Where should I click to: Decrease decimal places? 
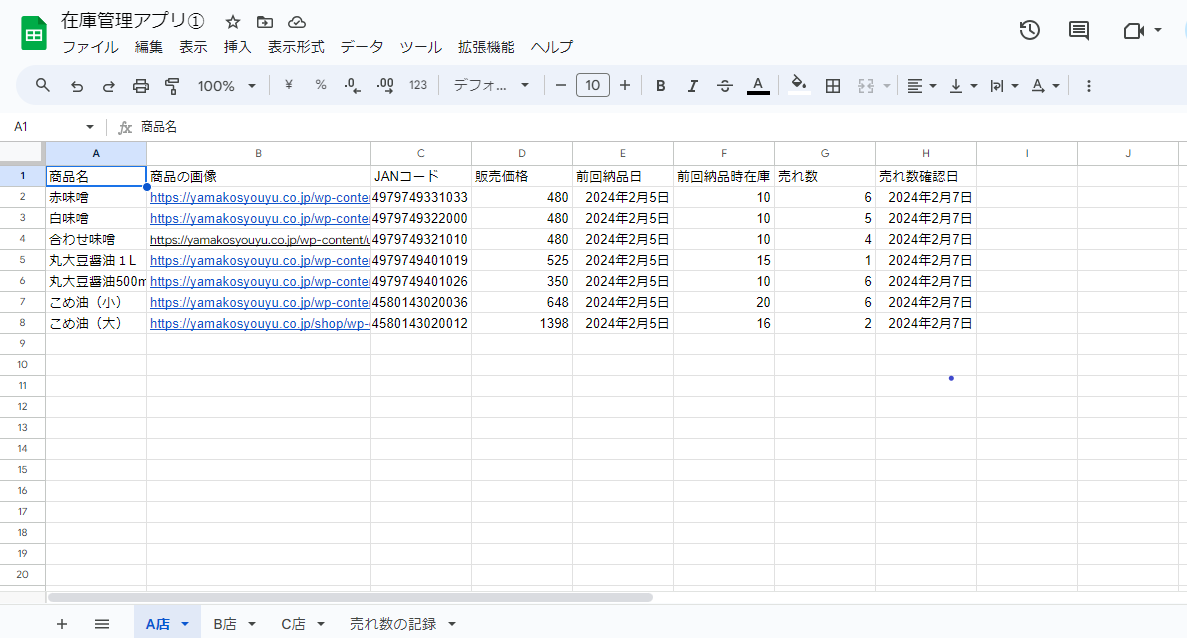click(x=352, y=86)
